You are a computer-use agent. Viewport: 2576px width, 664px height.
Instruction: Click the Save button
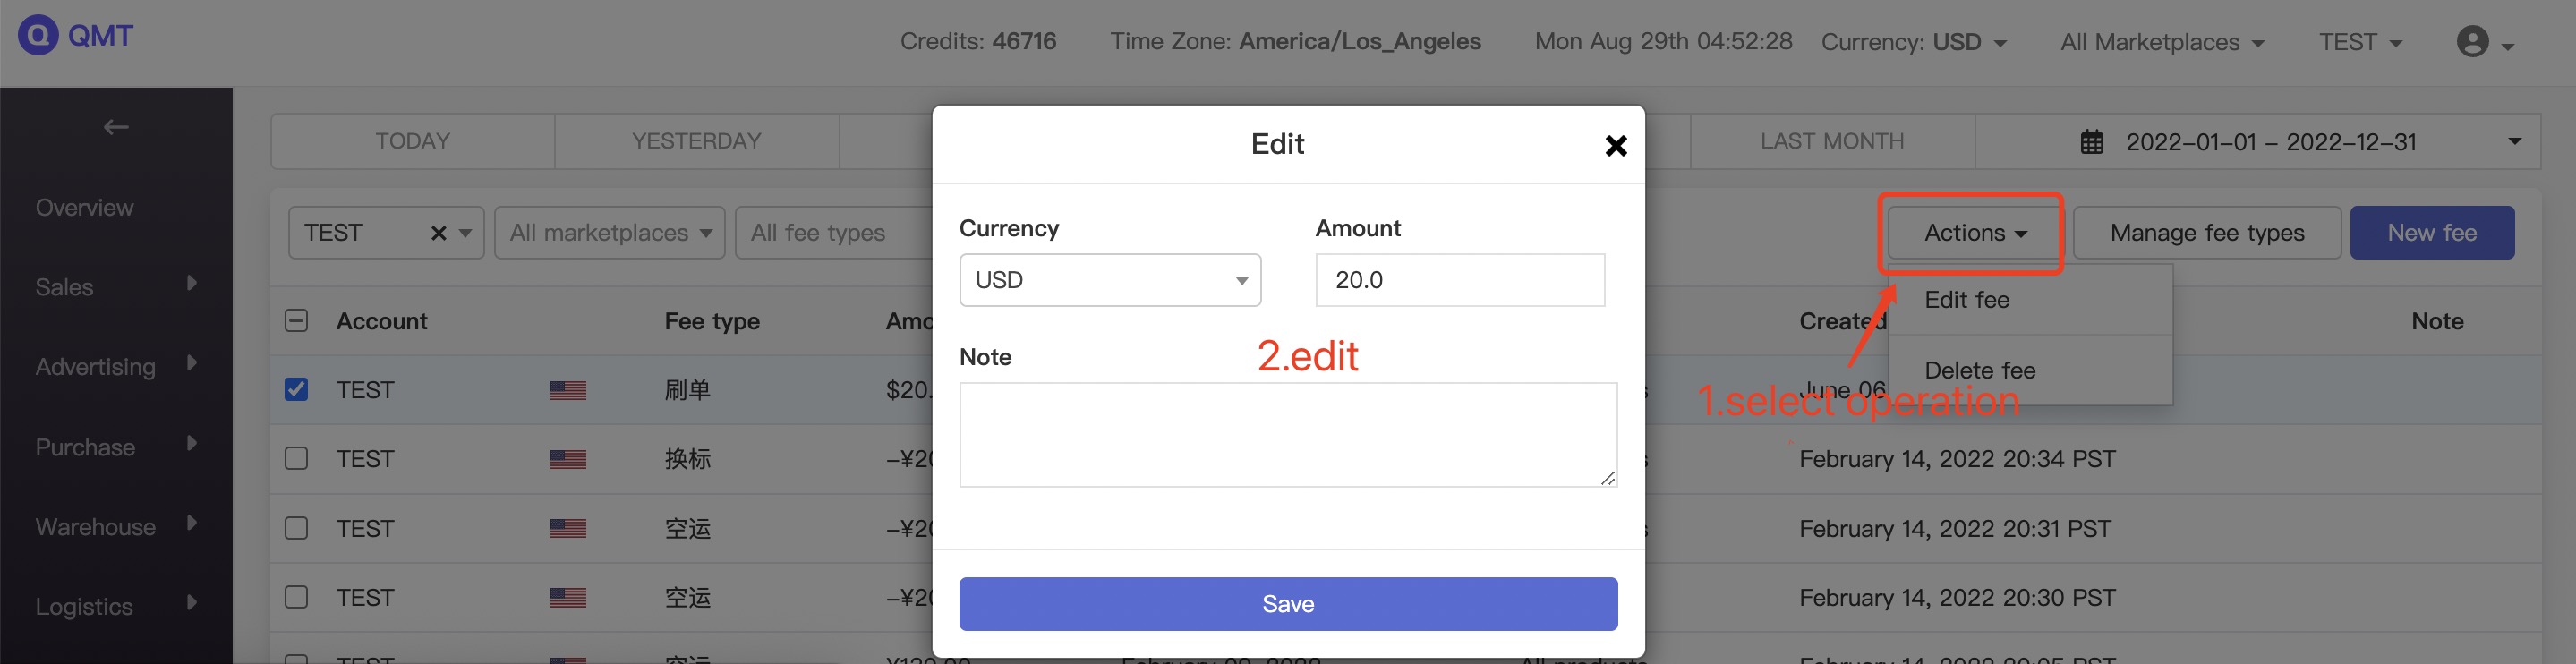[x=1288, y=604]
